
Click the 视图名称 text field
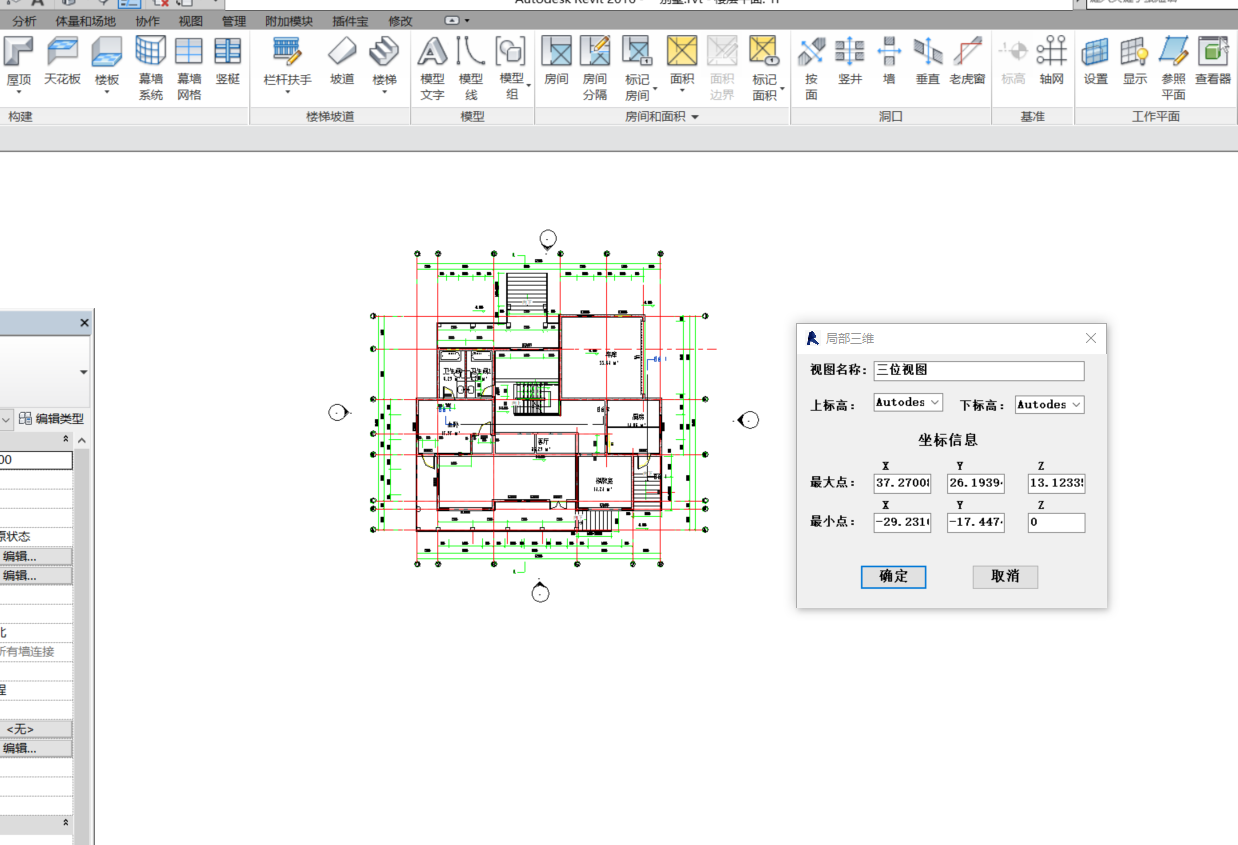click(979, 371)
